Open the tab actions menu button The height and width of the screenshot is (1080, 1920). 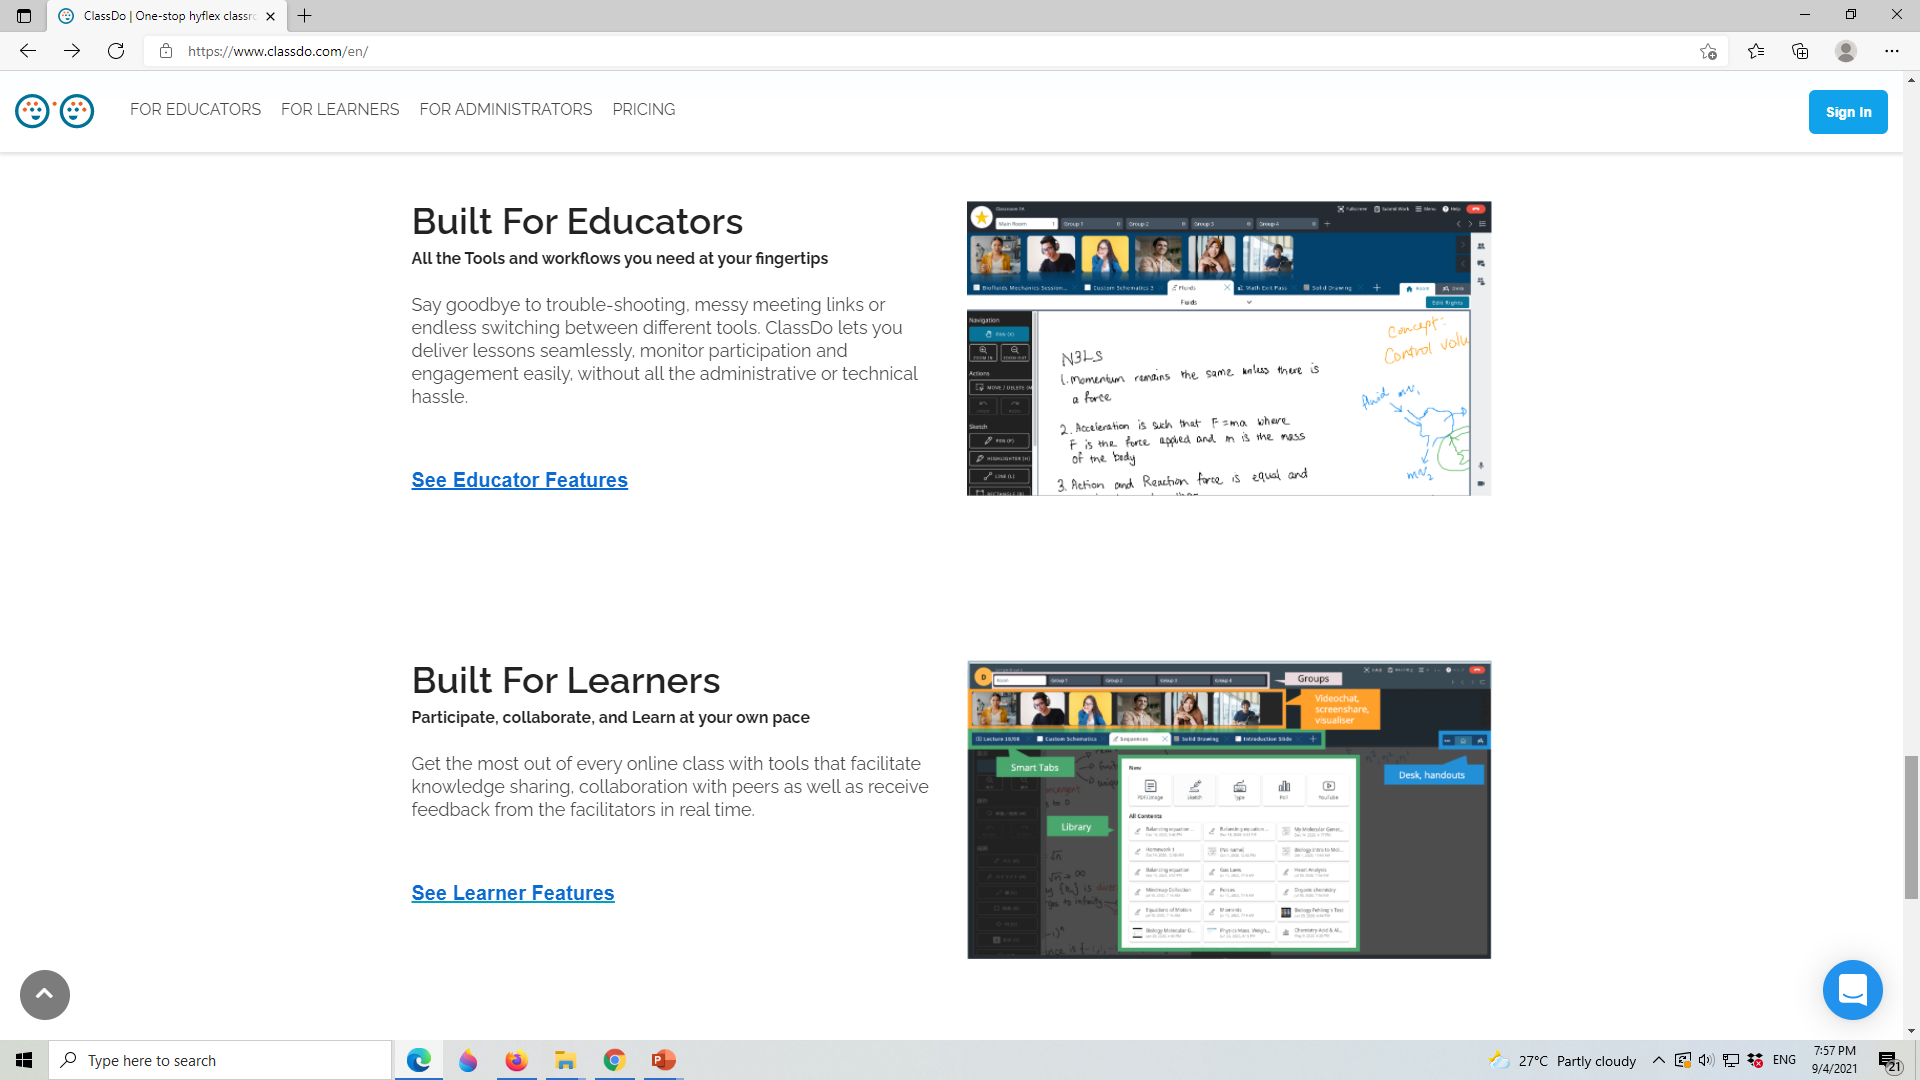[x=24, y=16]
